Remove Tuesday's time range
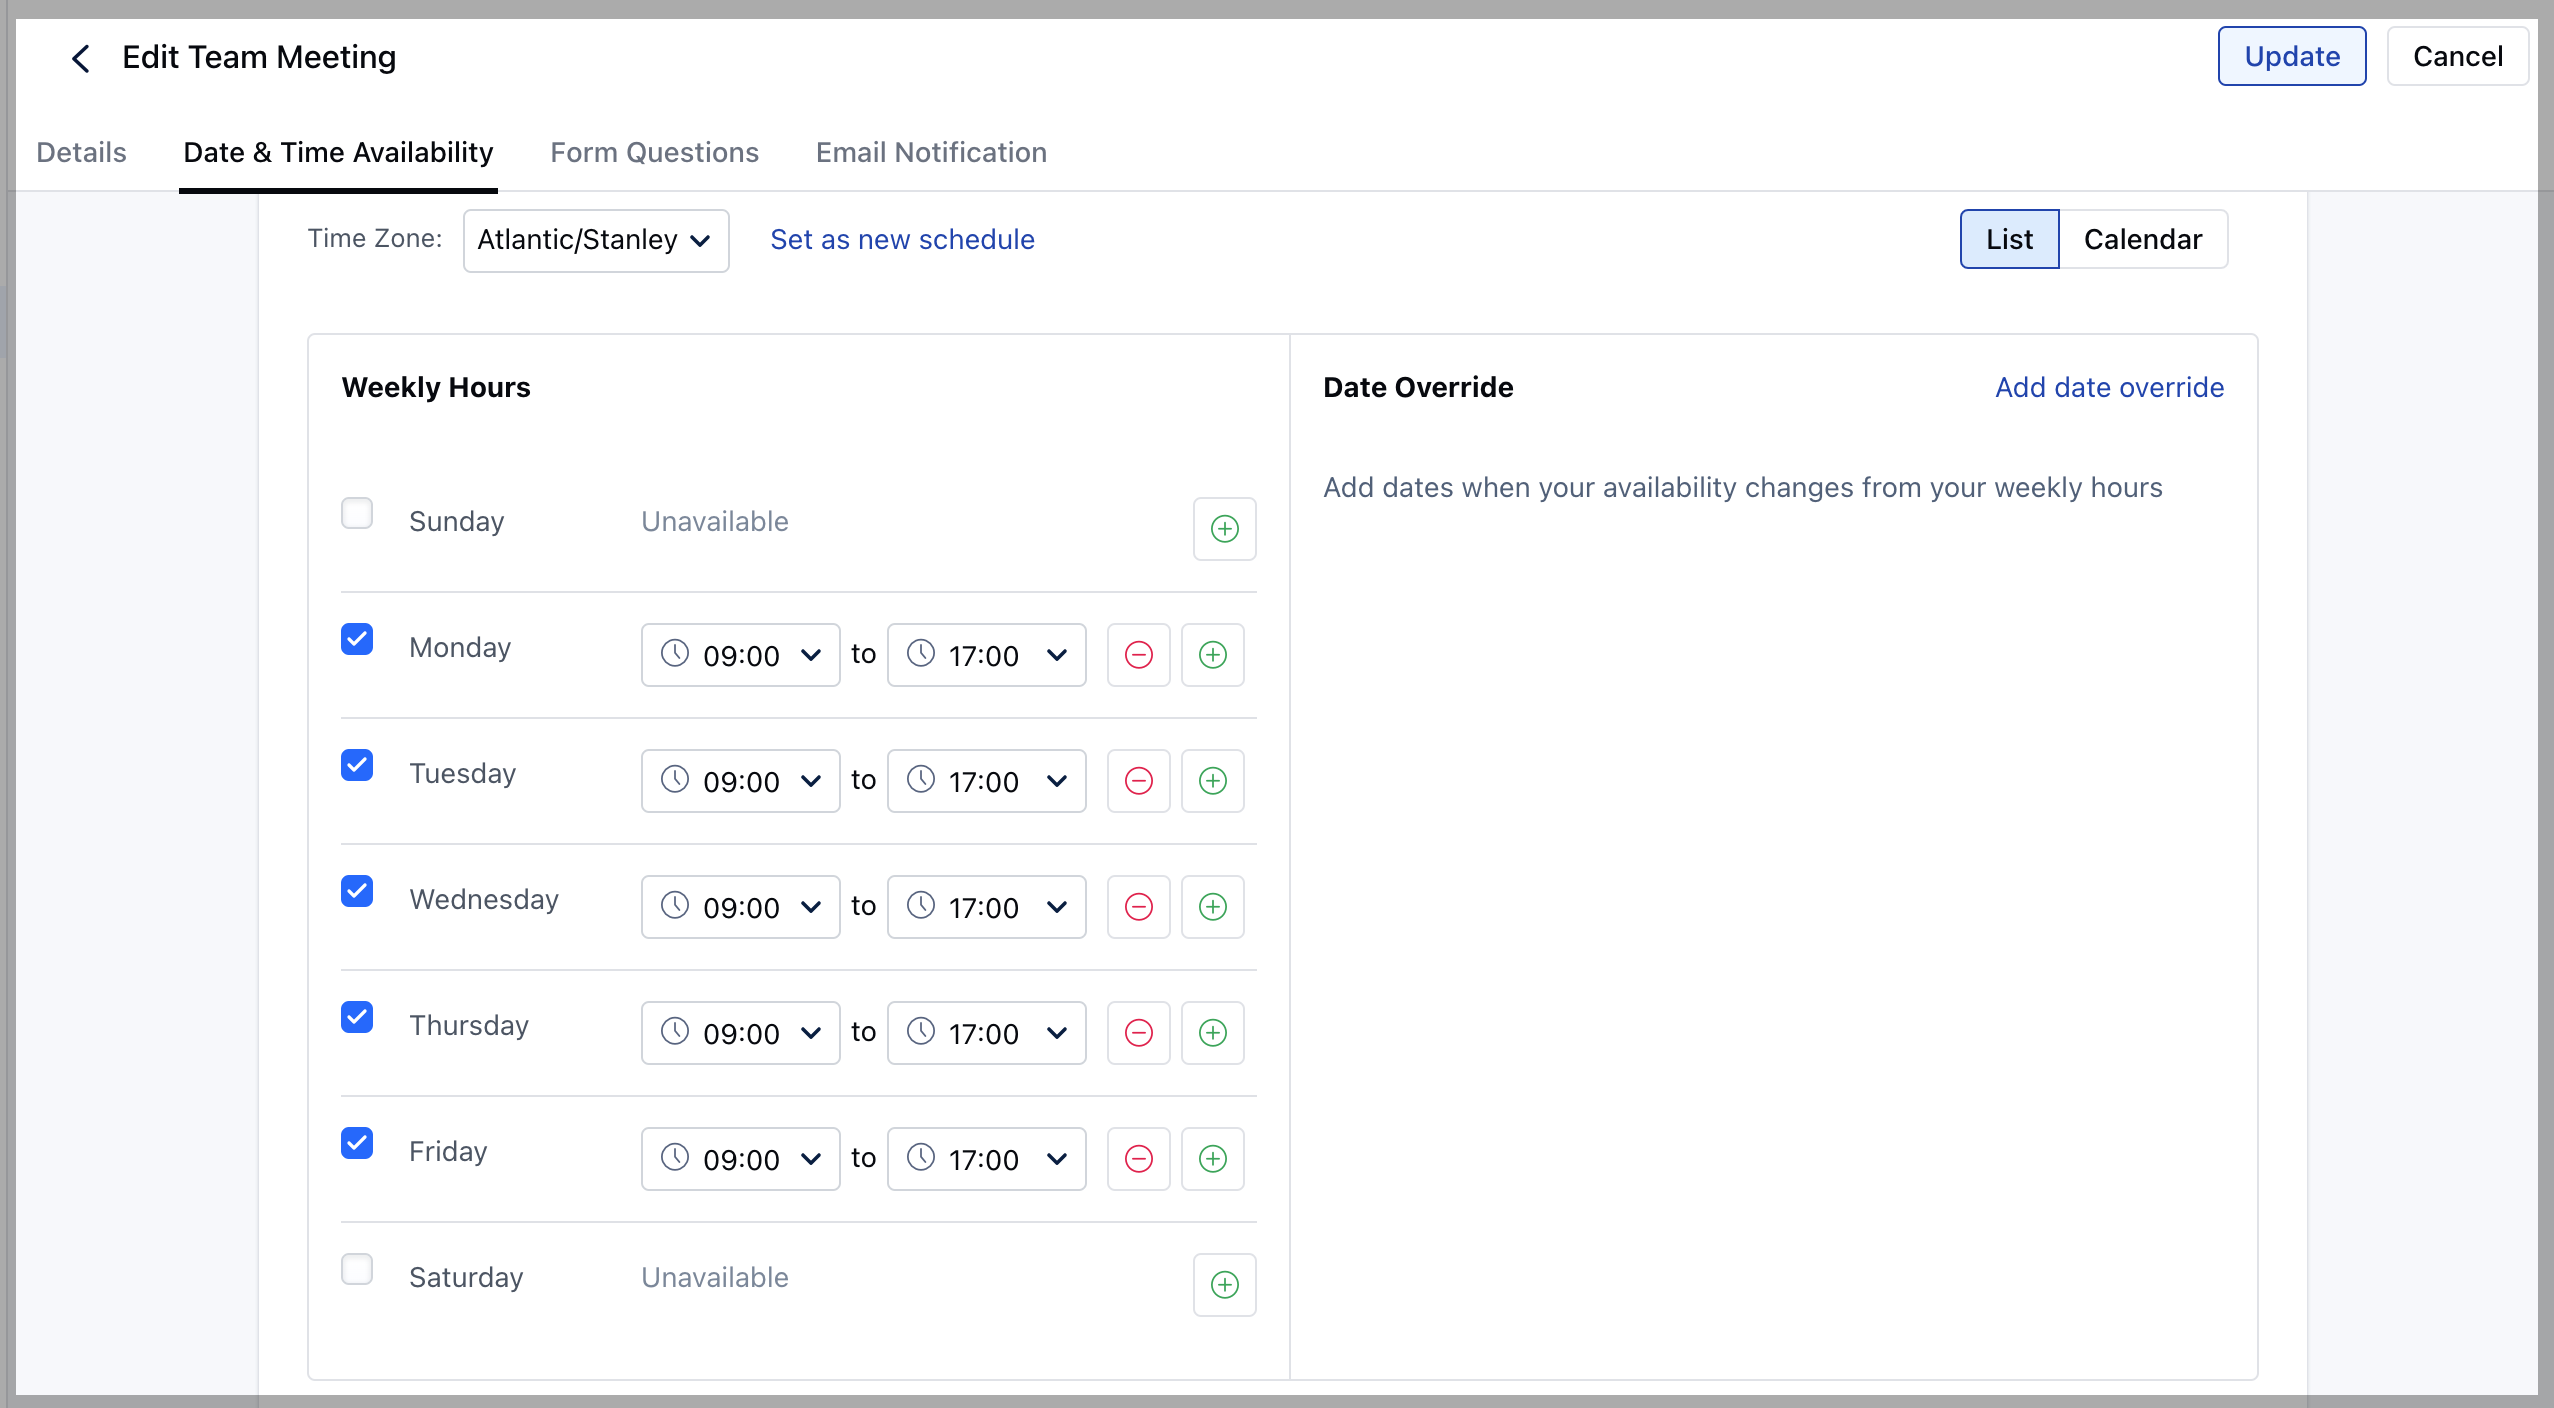 click(1138, 781)
